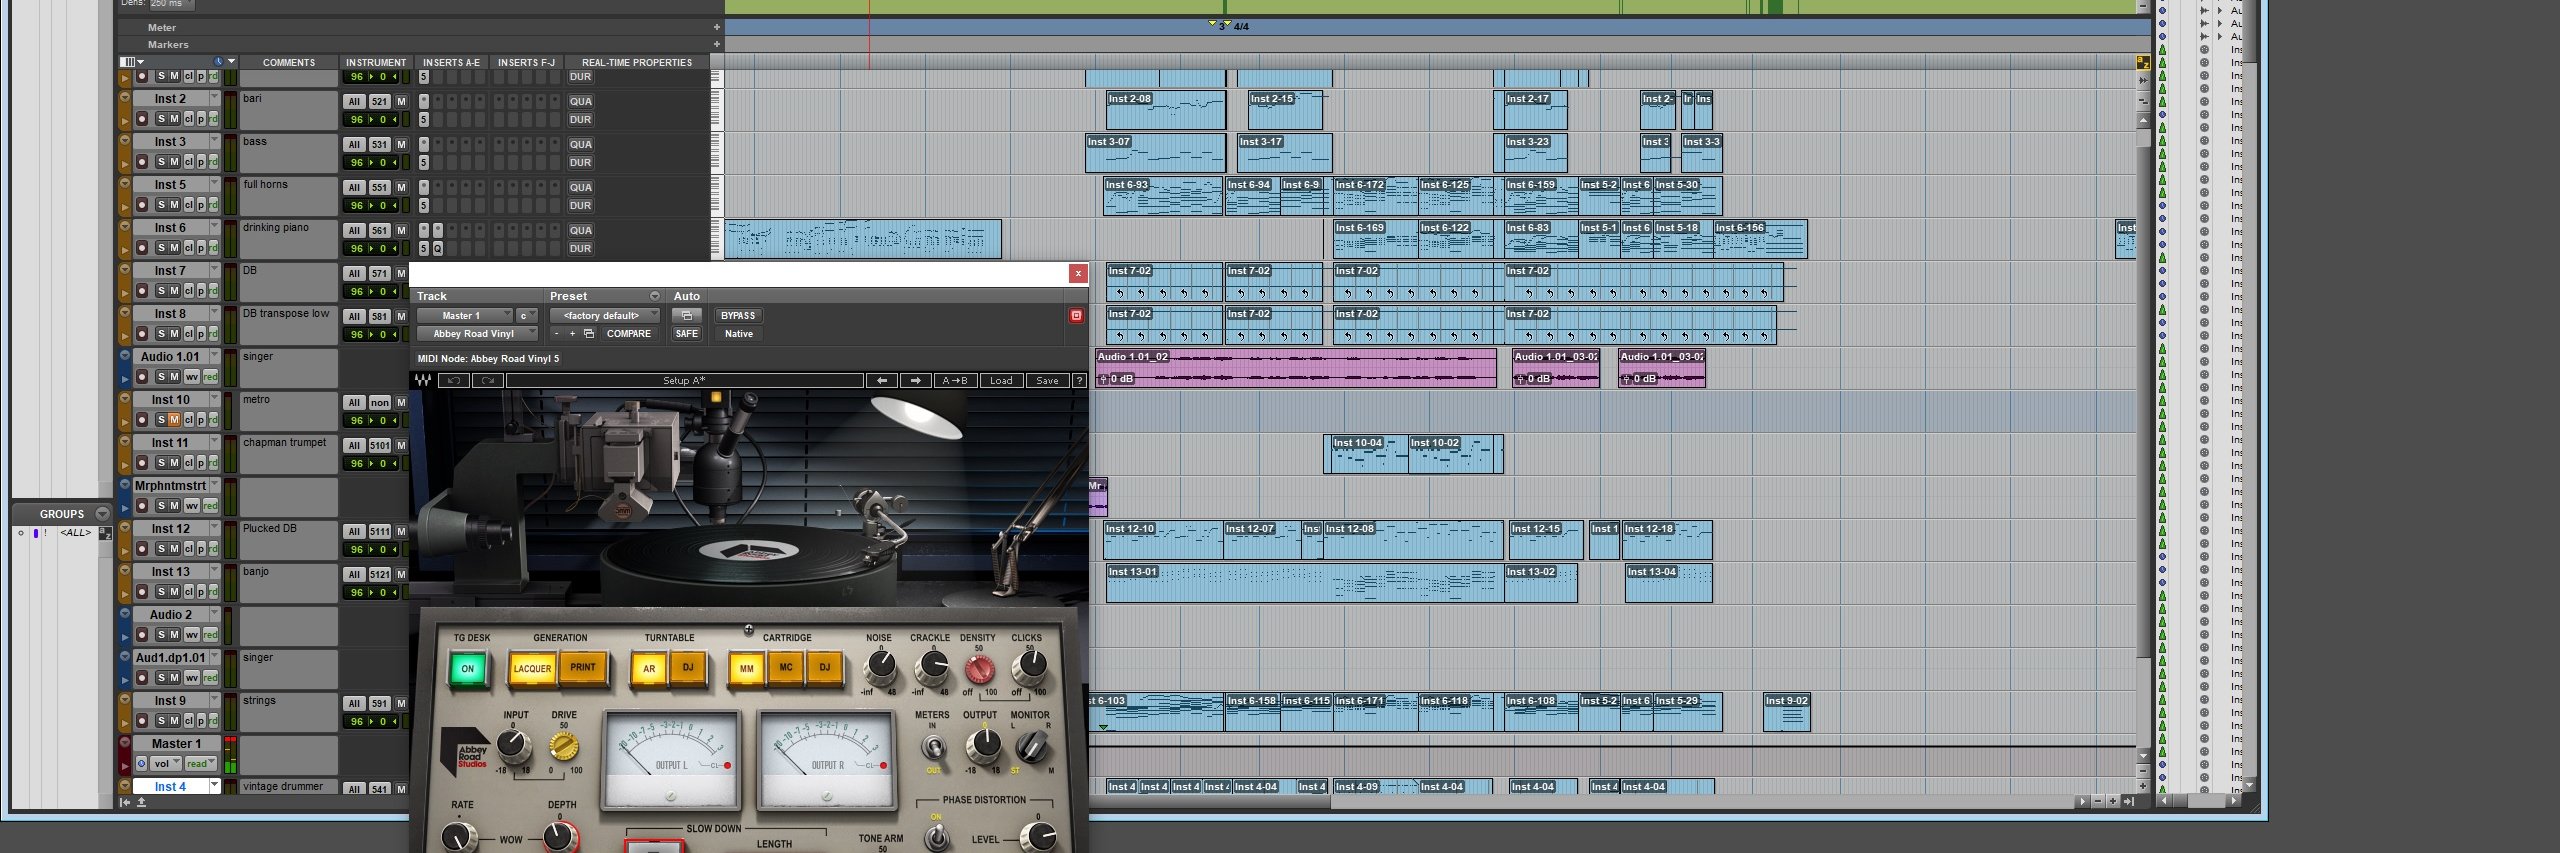Flip the Meters IN/OUT toggle switch
The width and height of the screenshot is (2560, 853).
[x=933, y=747]
